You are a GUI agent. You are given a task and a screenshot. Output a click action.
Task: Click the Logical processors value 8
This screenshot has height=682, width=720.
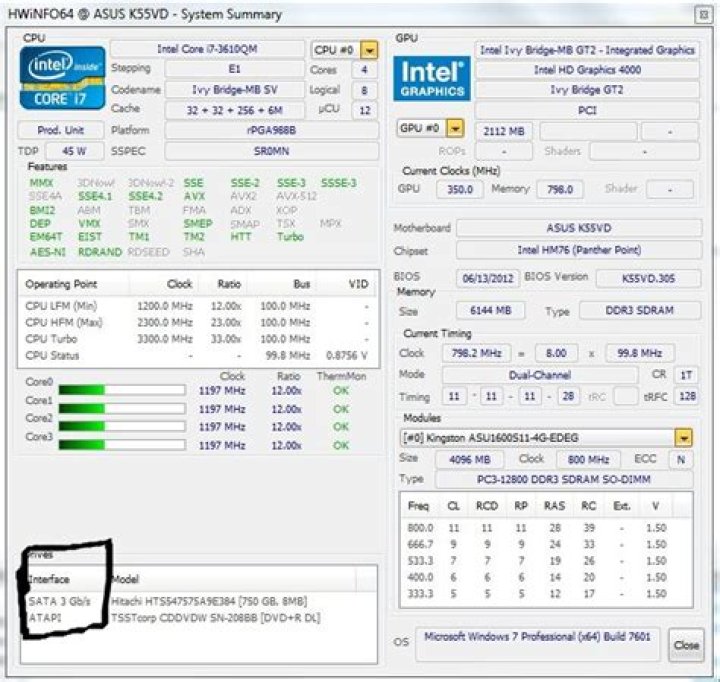(365, 90)
